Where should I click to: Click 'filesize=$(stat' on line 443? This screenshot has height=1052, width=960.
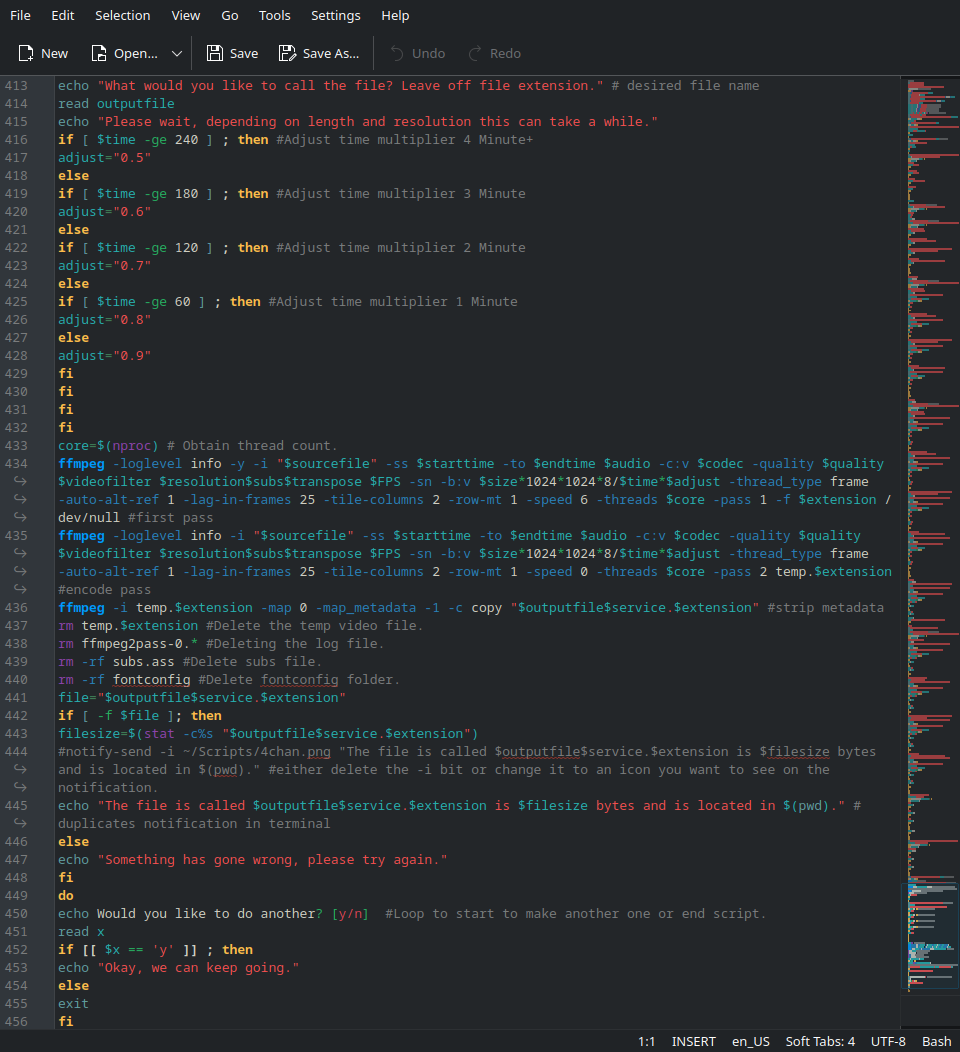(116, 733)
